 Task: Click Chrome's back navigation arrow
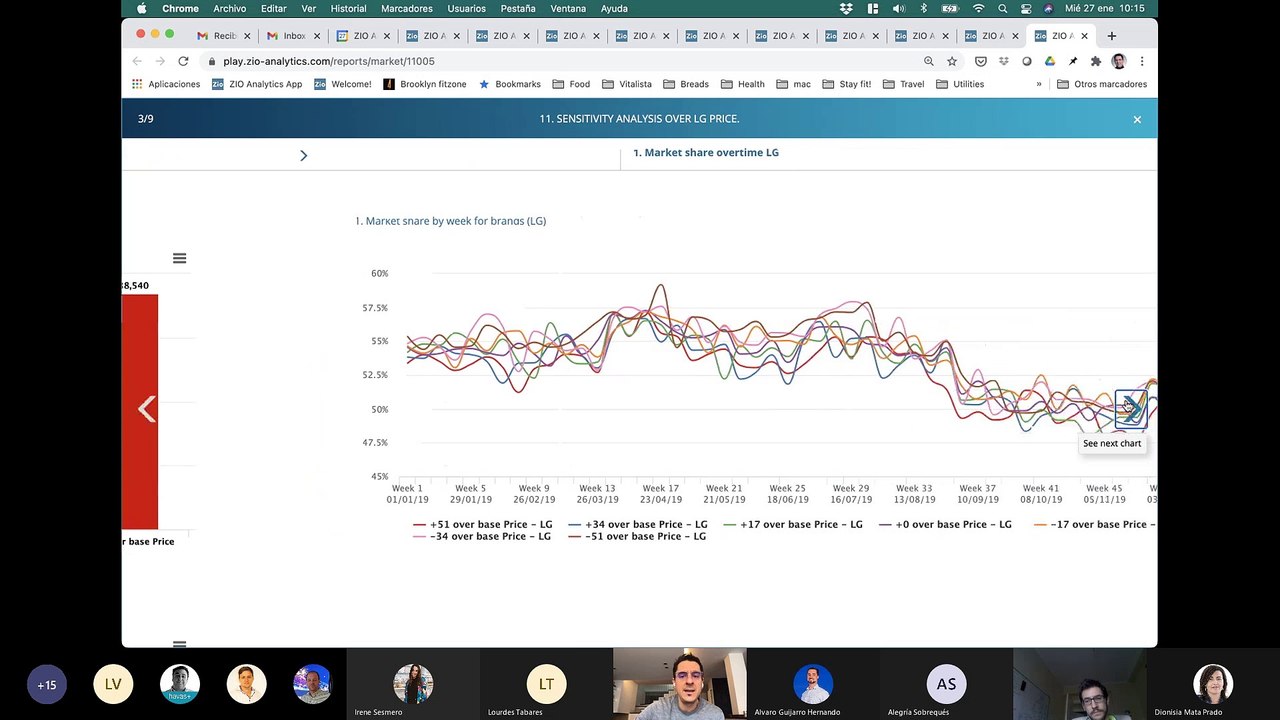137,61
